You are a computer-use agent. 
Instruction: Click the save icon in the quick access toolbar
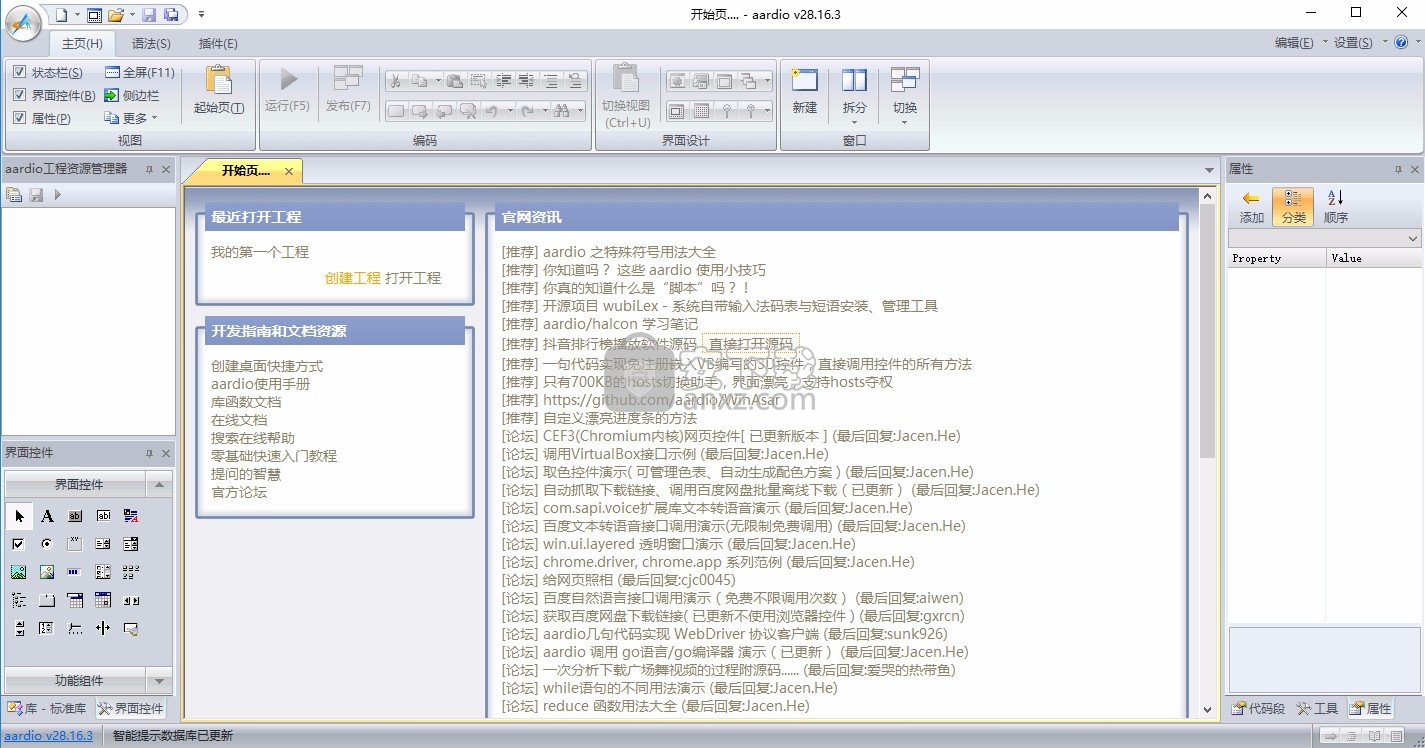click(149, 14)
